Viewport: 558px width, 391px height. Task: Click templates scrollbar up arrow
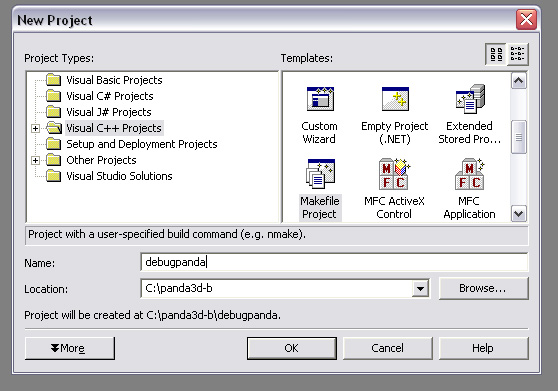click(x=519, y=81)
